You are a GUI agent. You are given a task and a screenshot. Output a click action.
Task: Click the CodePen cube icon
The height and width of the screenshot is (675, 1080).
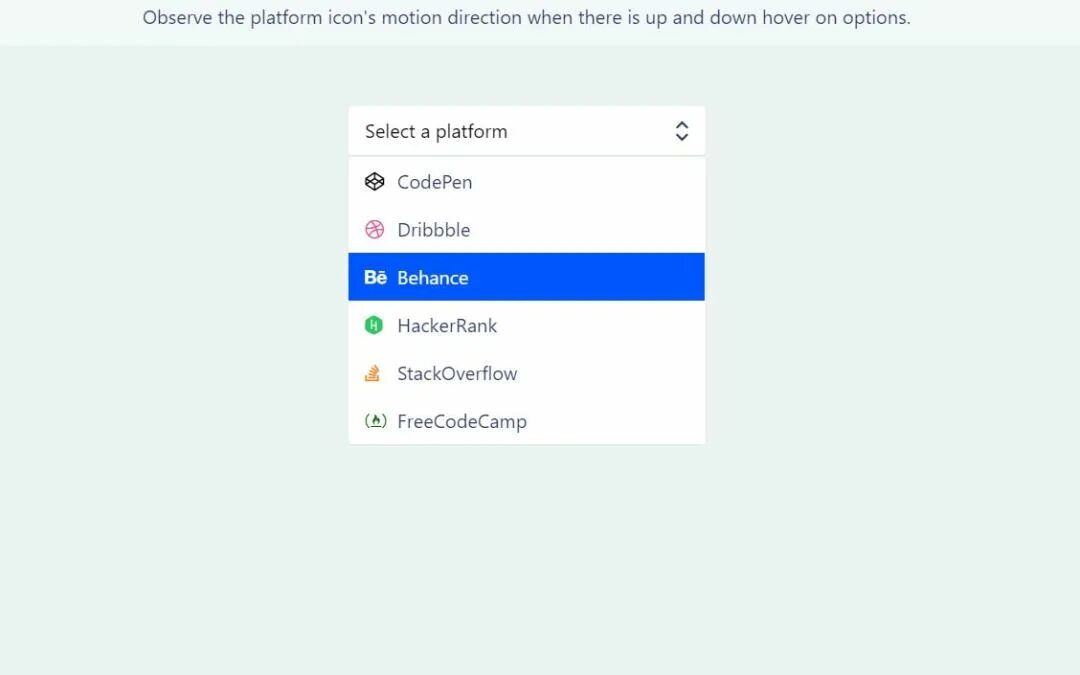tap(374, 182)
